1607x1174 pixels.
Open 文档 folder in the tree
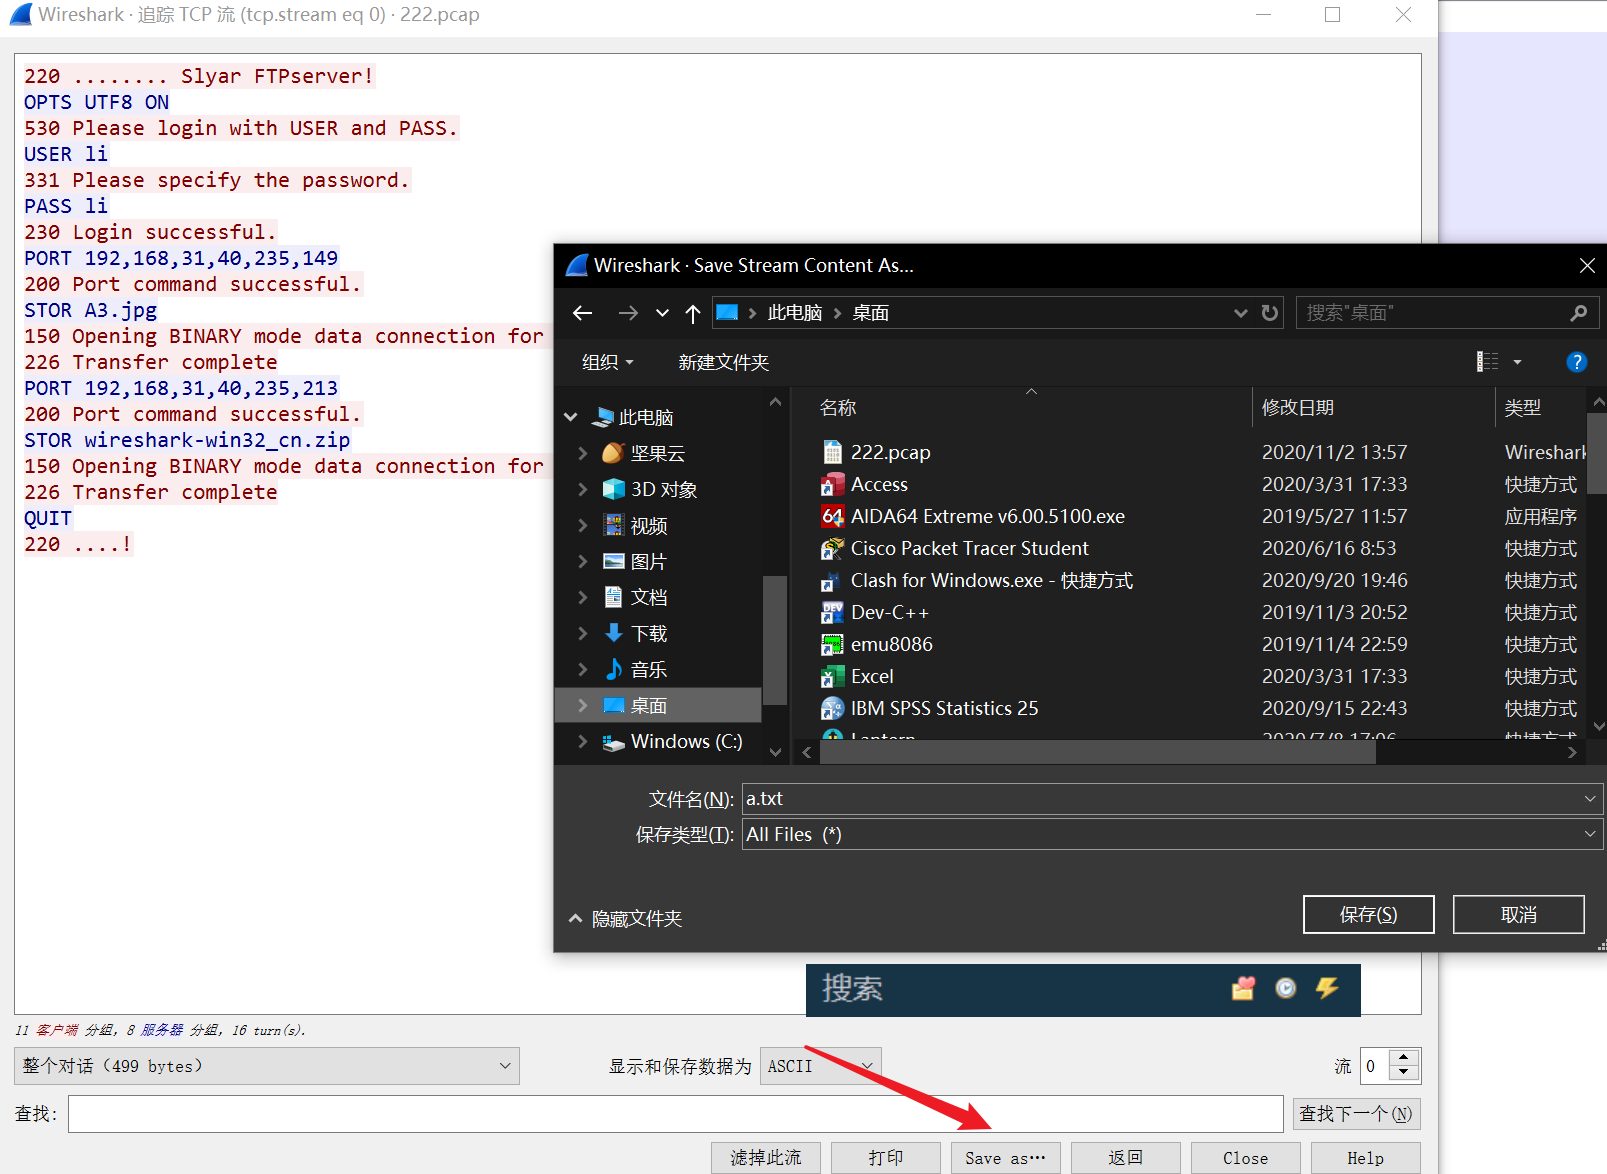(648, 597)
